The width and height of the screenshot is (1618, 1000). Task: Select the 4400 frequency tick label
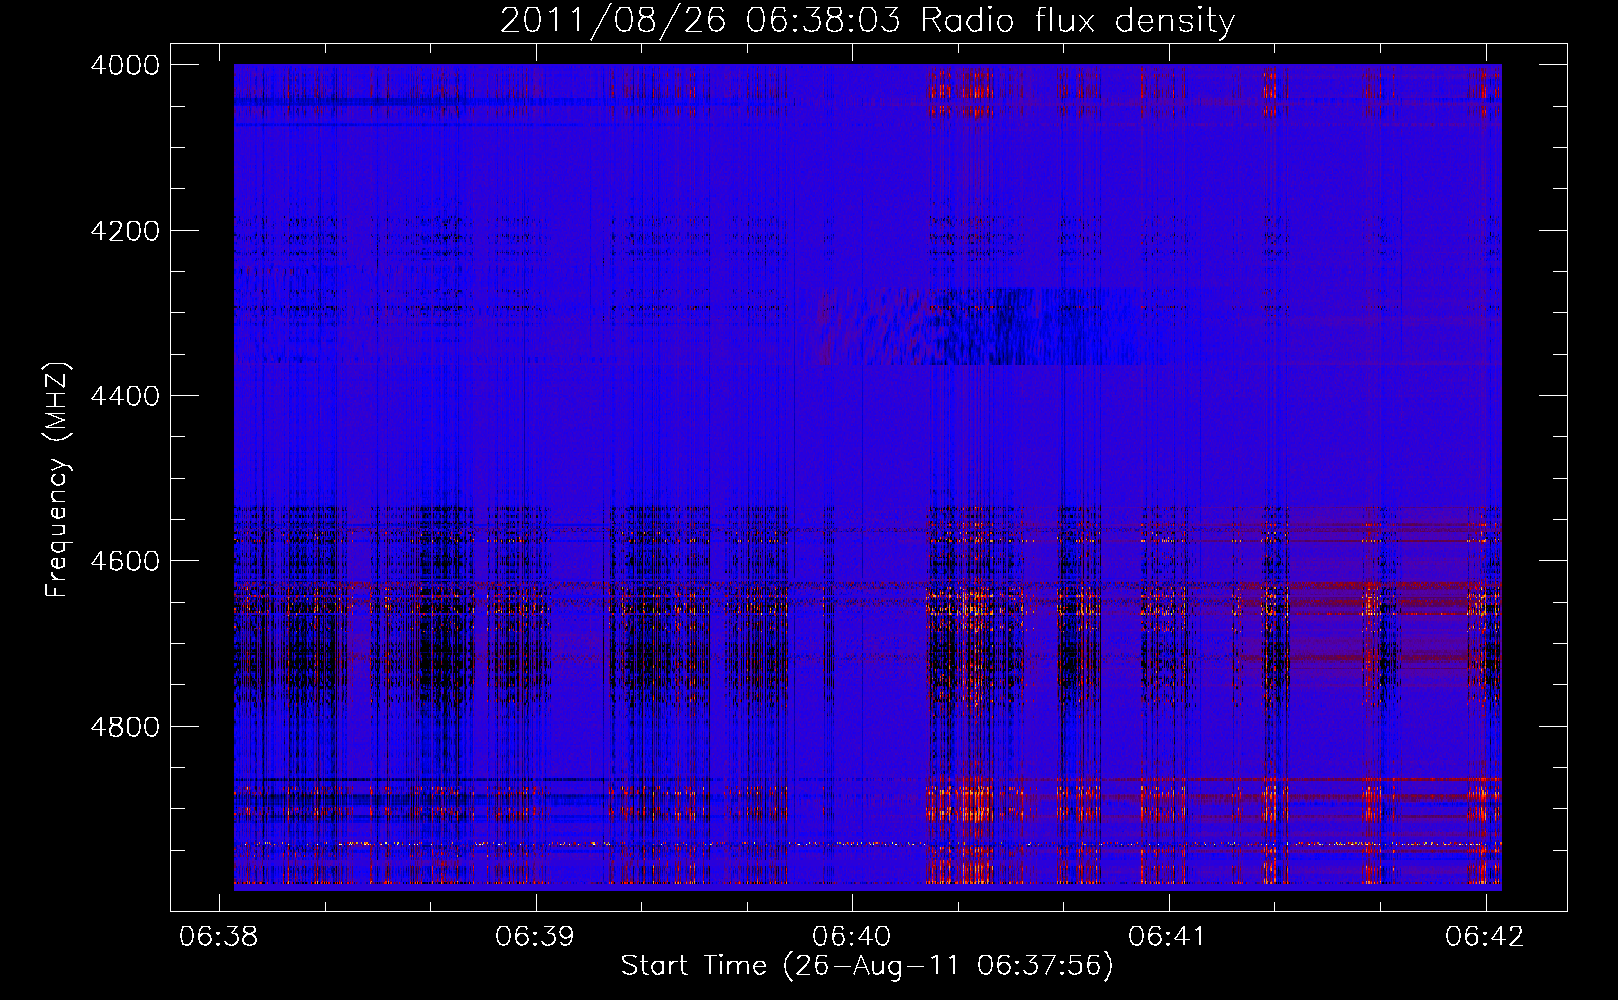[125, 396]
